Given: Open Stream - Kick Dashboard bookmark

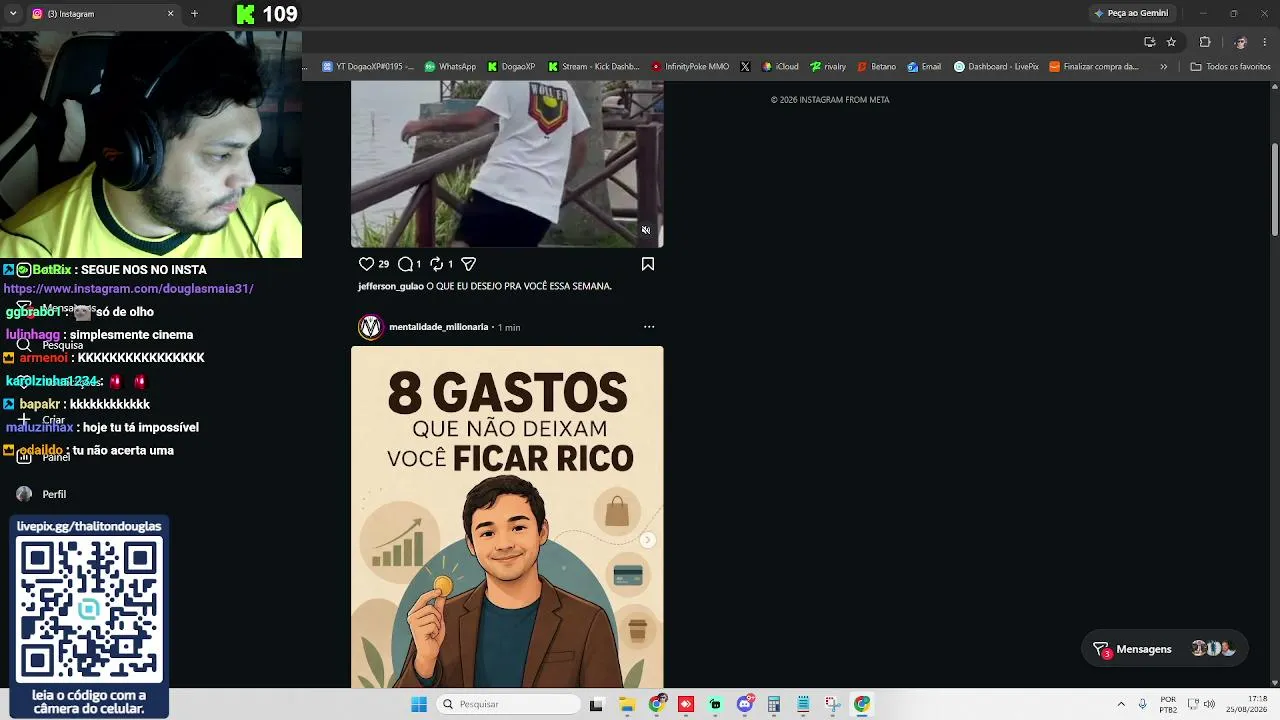Looking at the screenshot, I should 593,67.
